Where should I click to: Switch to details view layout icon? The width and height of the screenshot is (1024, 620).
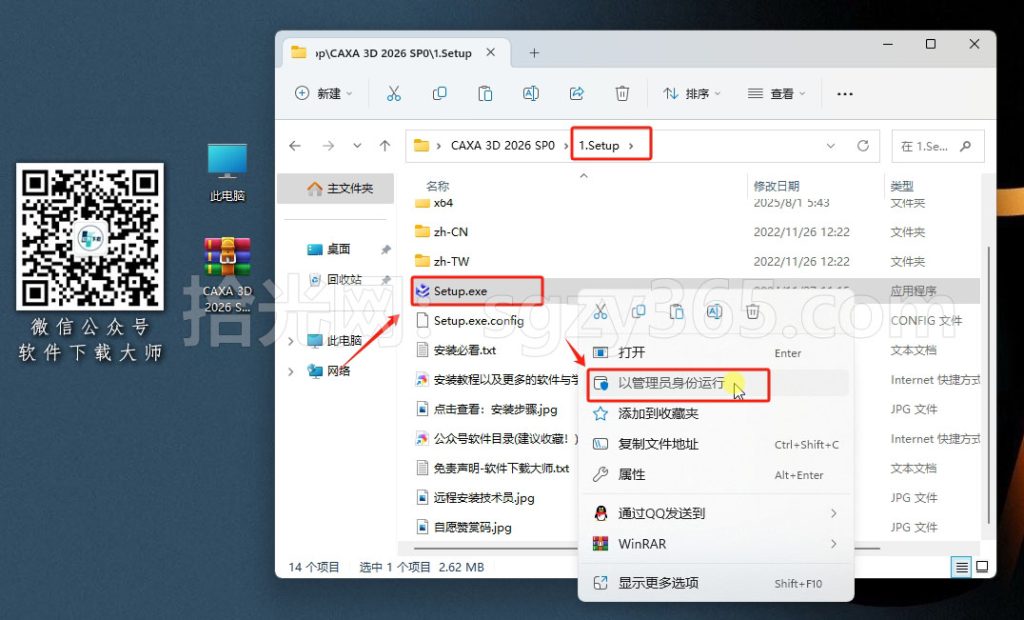(x=961, y=567)
